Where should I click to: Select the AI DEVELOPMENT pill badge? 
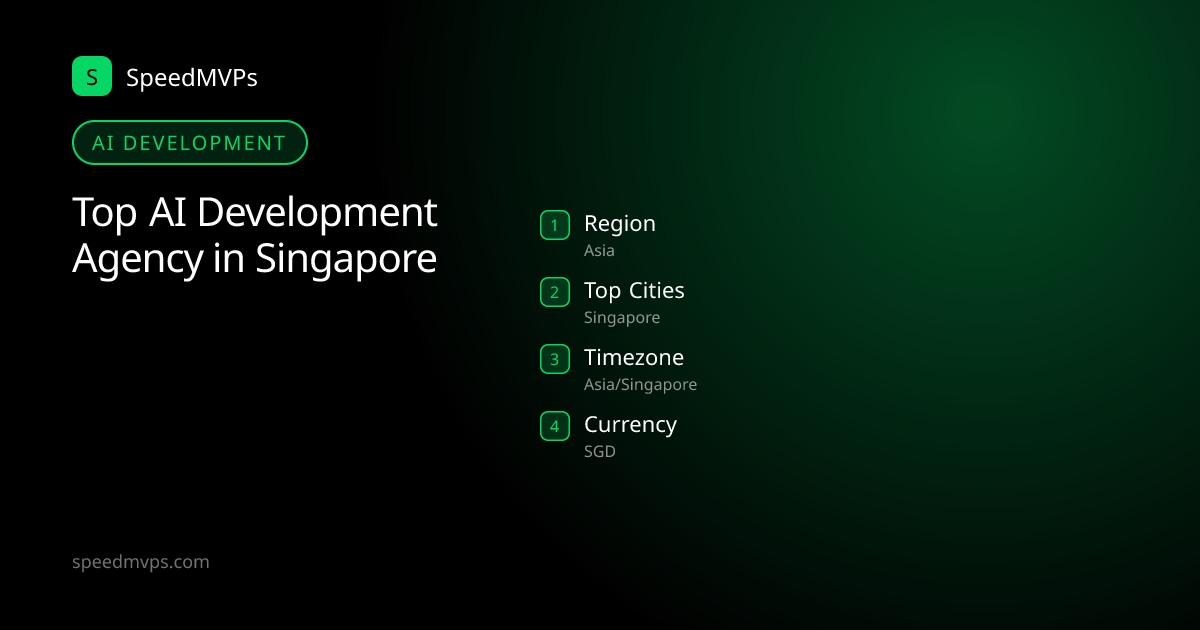(190, 142)
